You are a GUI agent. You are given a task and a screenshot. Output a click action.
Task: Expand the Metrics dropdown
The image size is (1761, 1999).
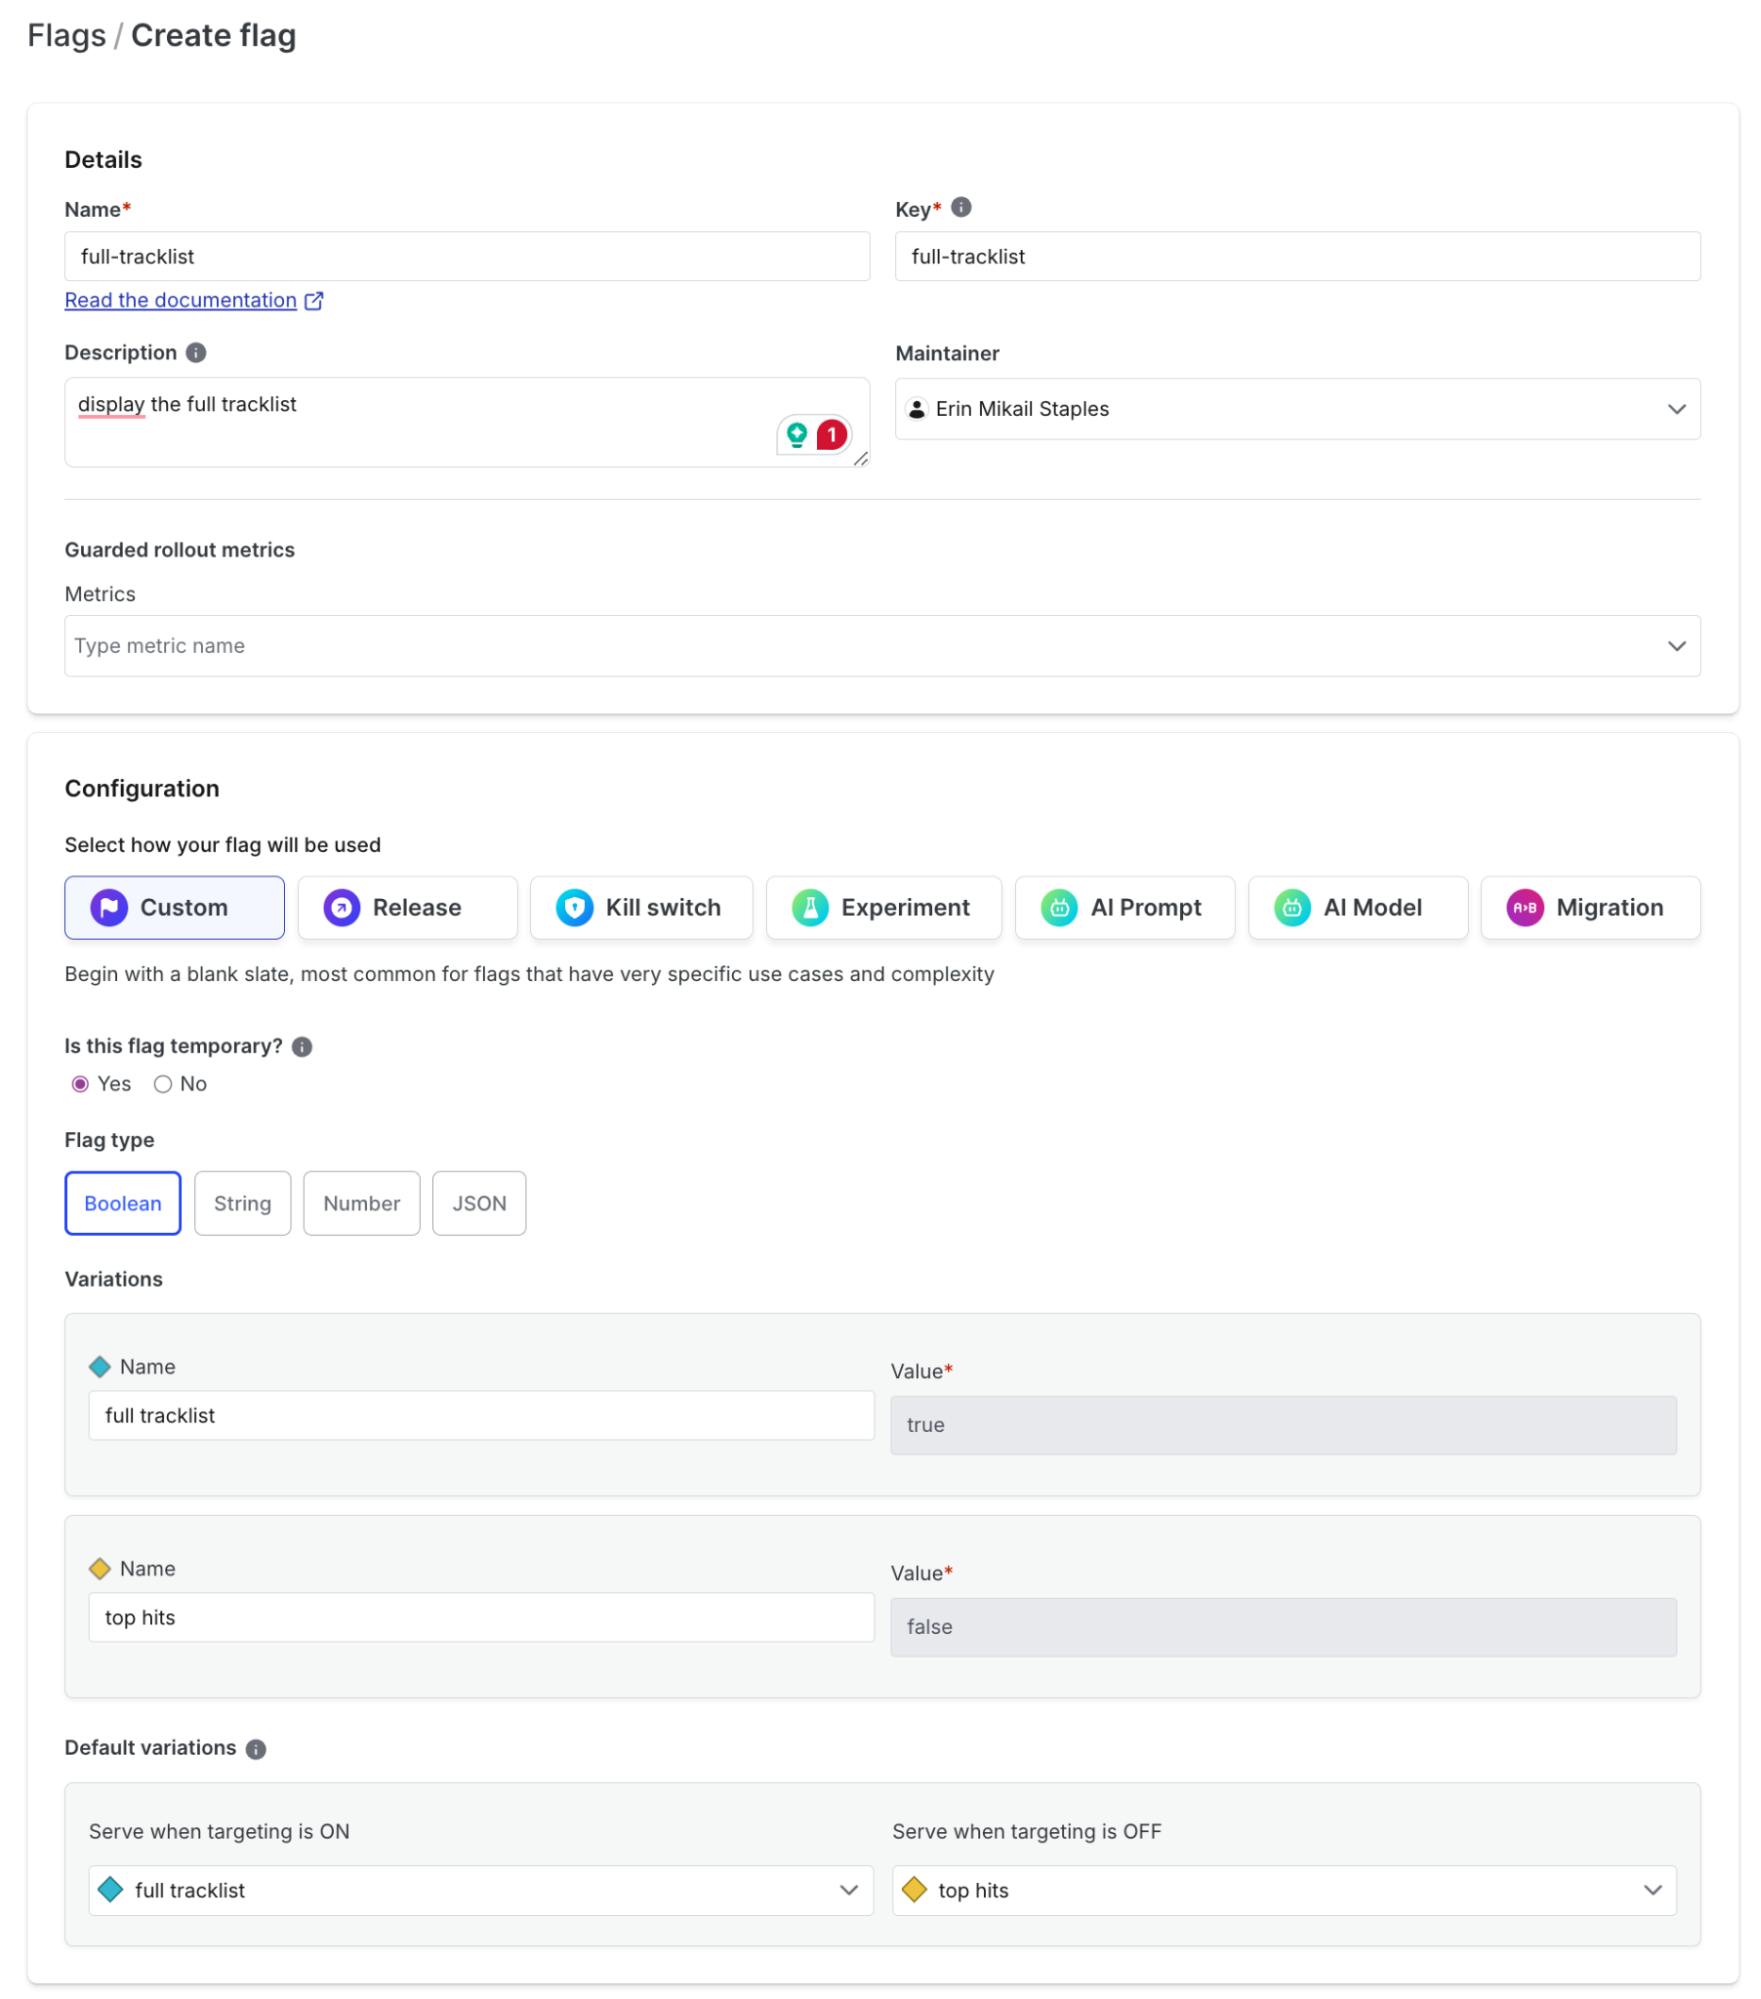[881, 646]
